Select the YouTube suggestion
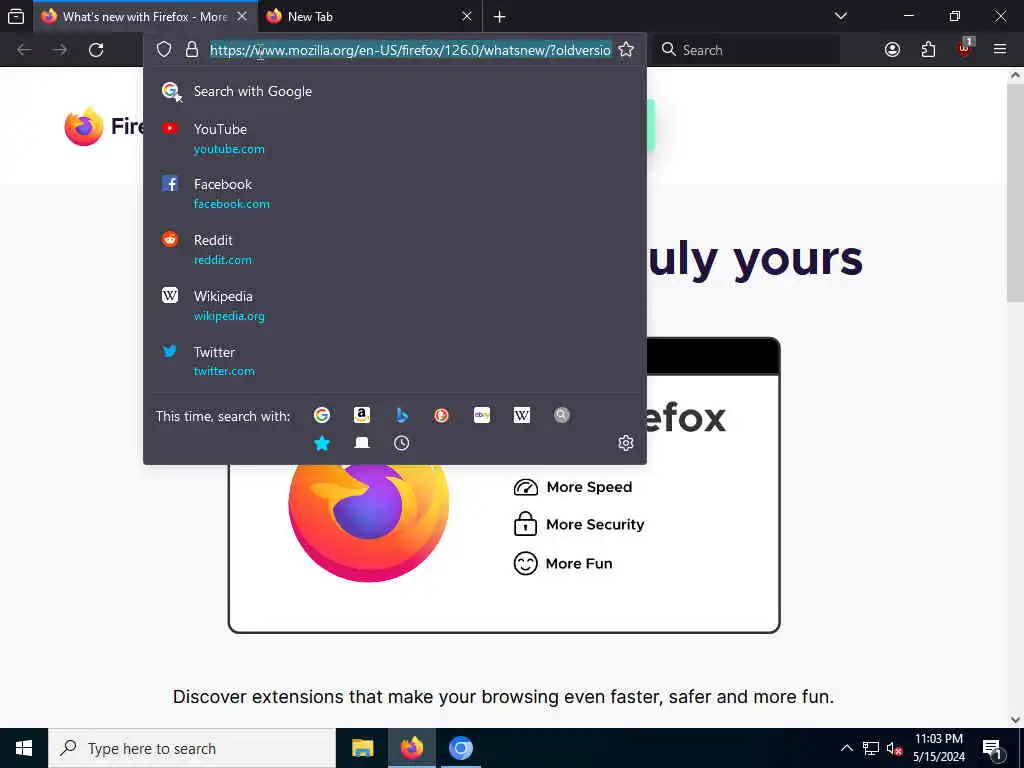1024x768 pixels. coord(394,138)
